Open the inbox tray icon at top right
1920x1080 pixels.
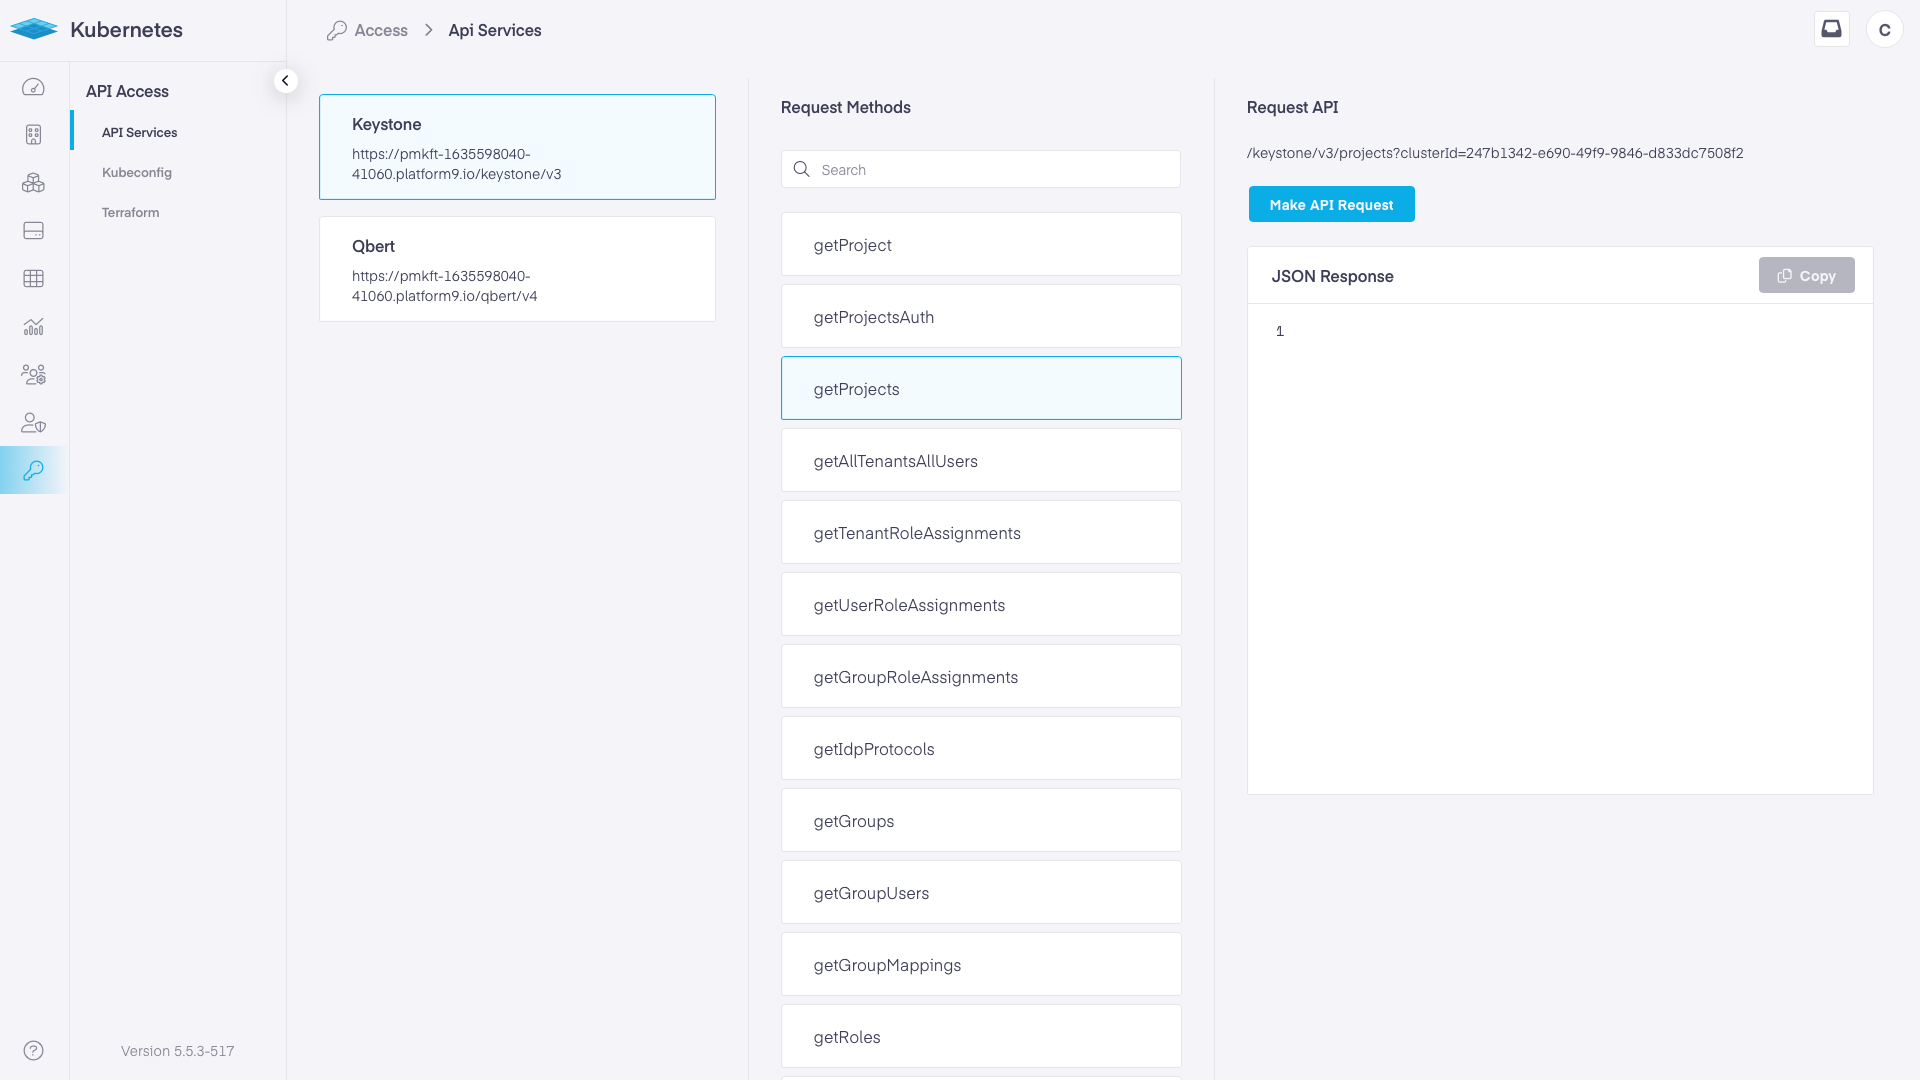tap(1831, 29)
